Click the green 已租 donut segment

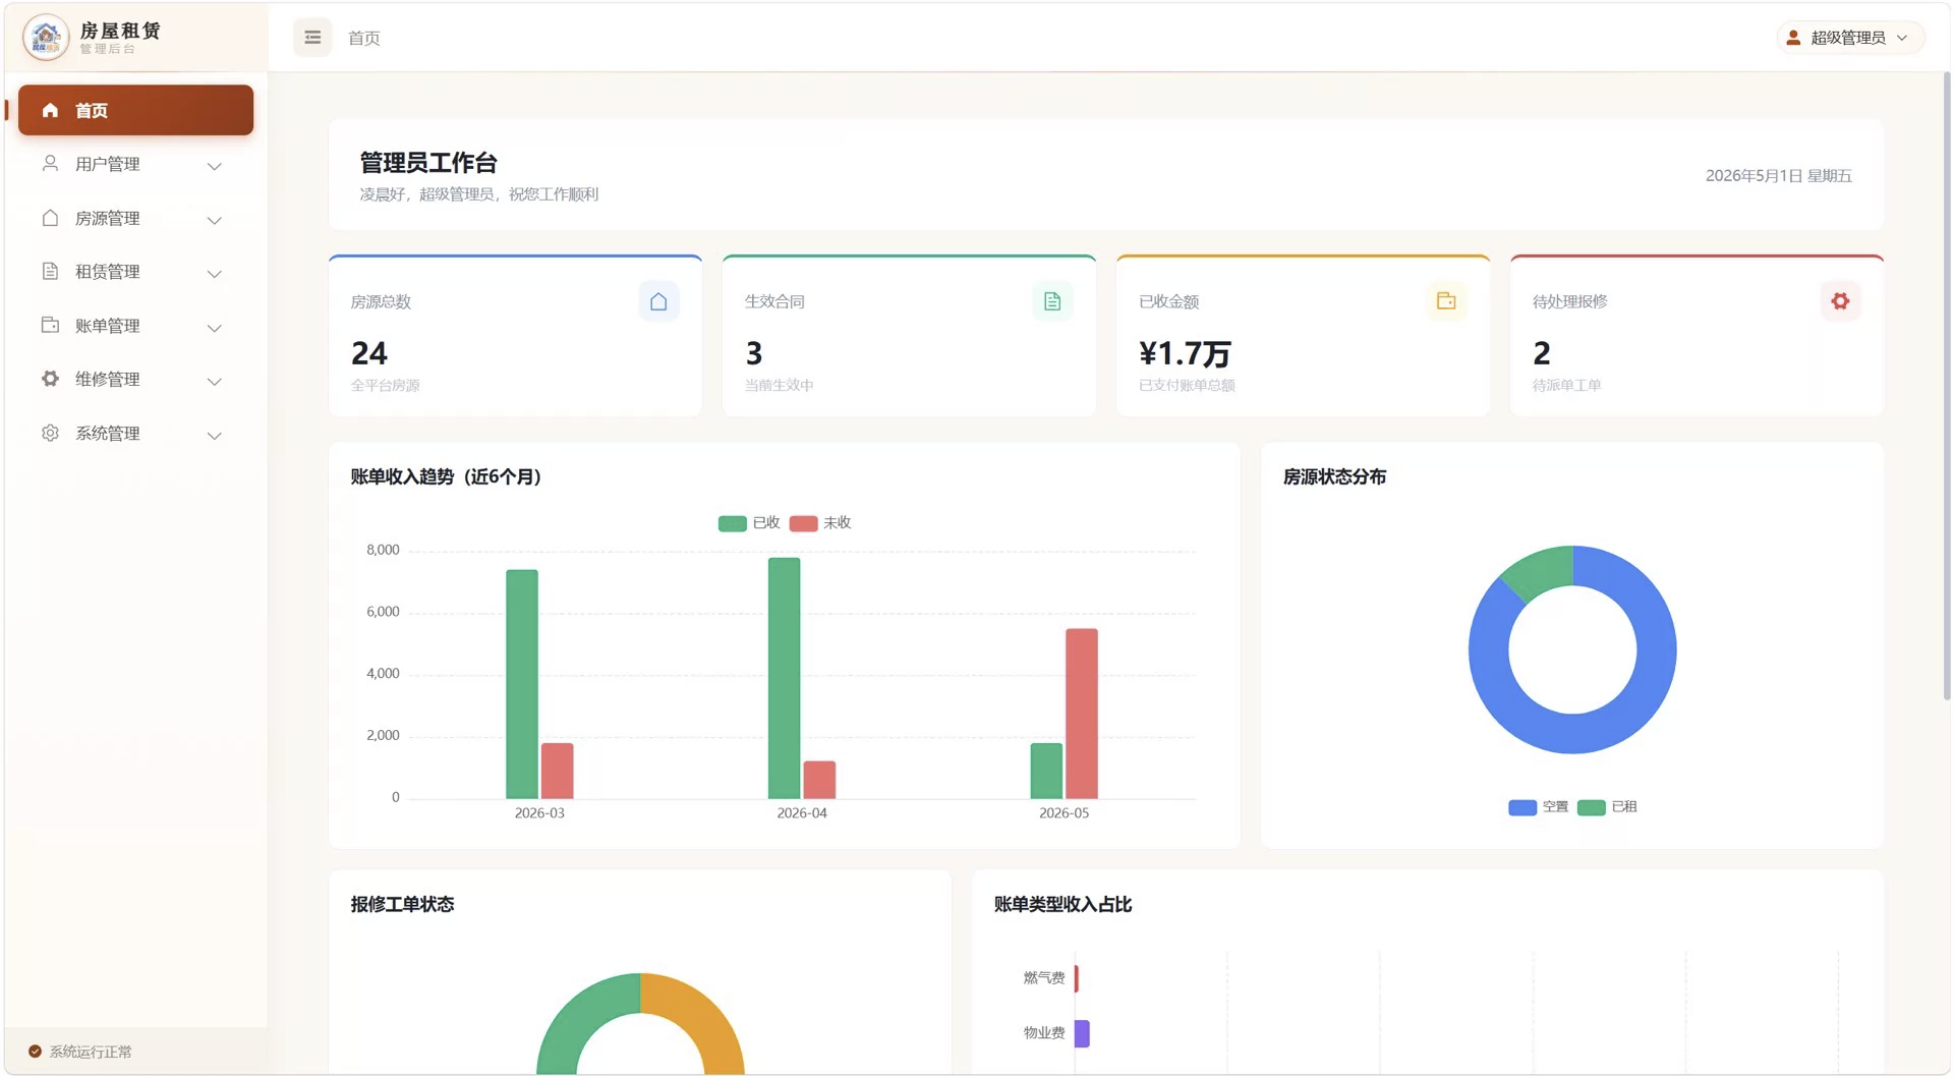(x=1543, y=569)
